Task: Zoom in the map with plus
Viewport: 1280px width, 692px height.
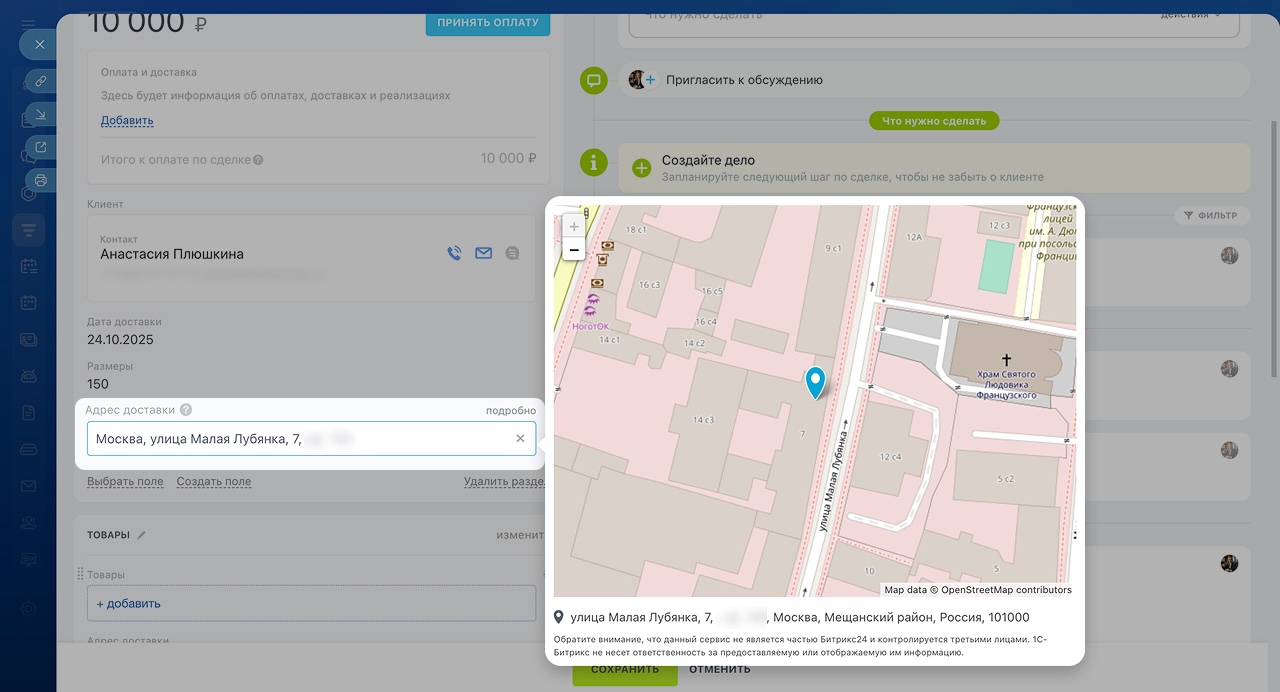Action: point(573,227)
